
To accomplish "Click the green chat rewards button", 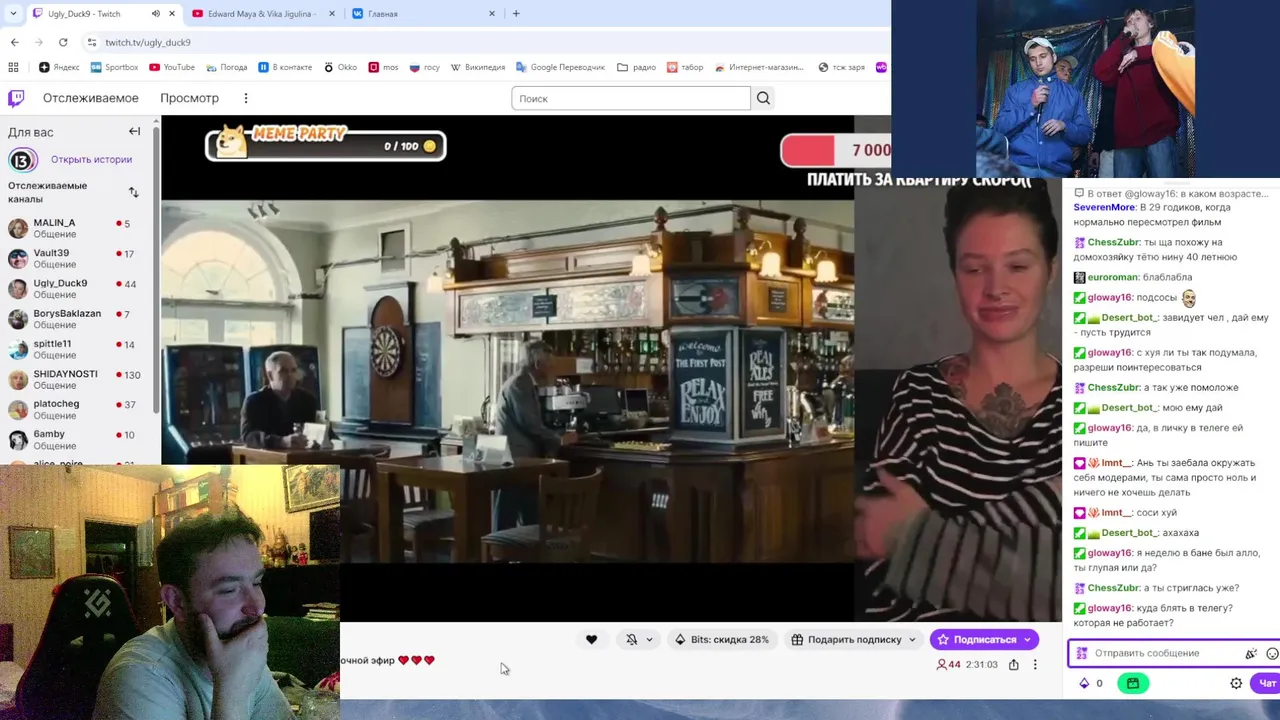I will [x=1132, y=683].
